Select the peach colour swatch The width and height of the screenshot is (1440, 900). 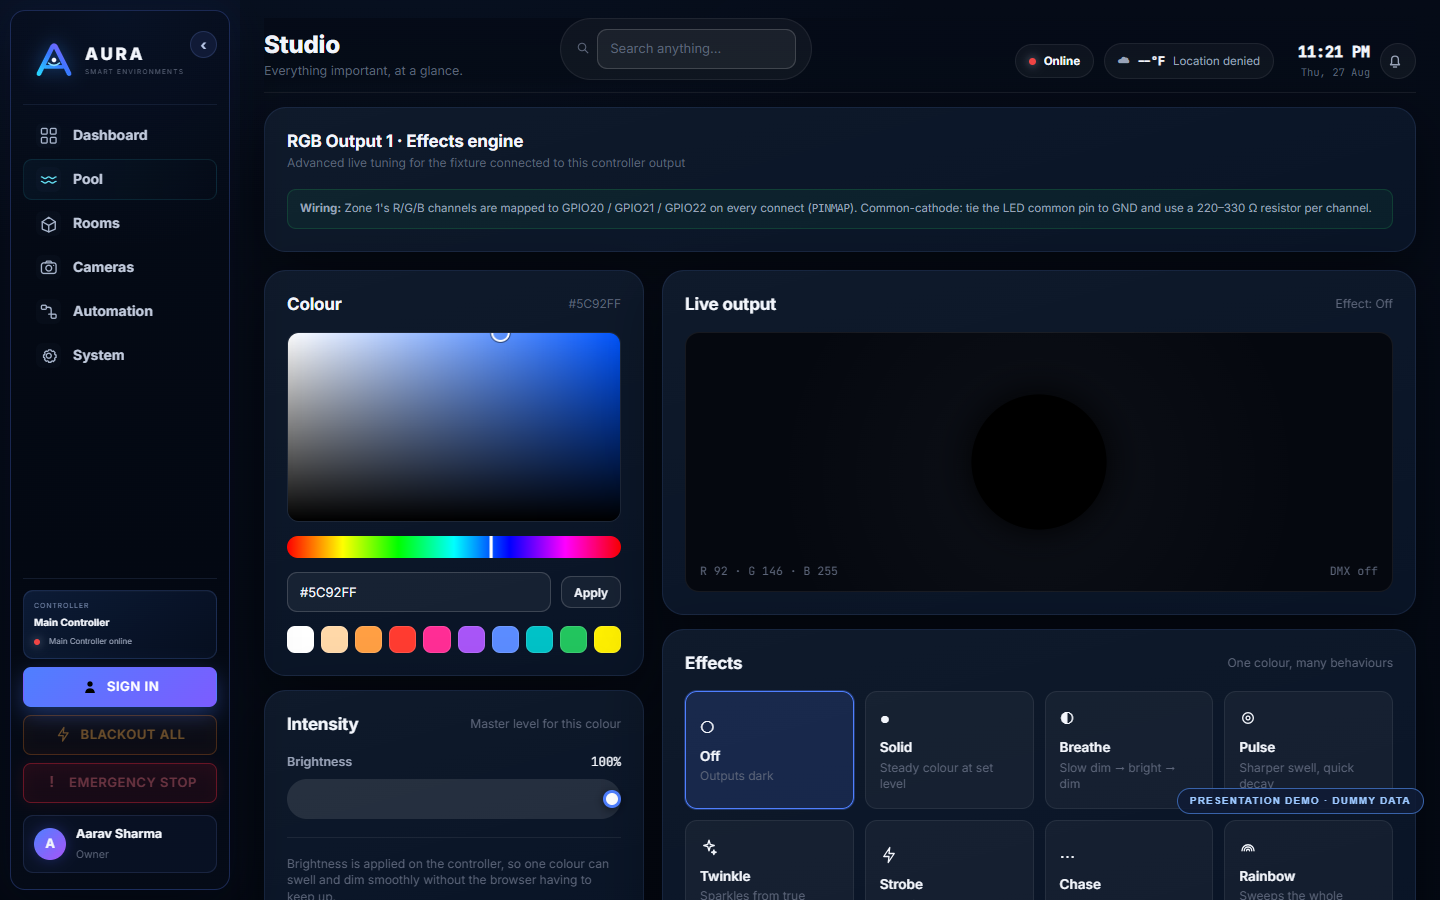(334, 639)
